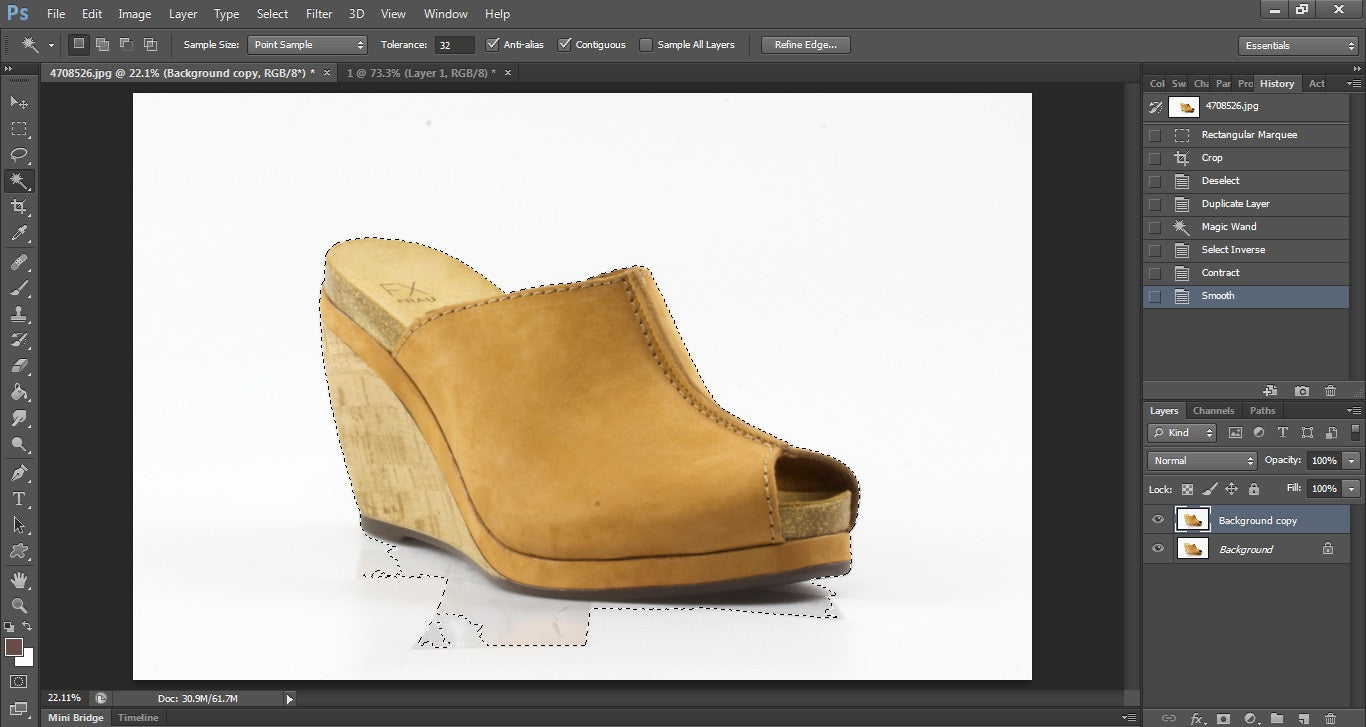Hide the Background copy layer
Screen dimensions: 1366x727
tap(1157, 519)
